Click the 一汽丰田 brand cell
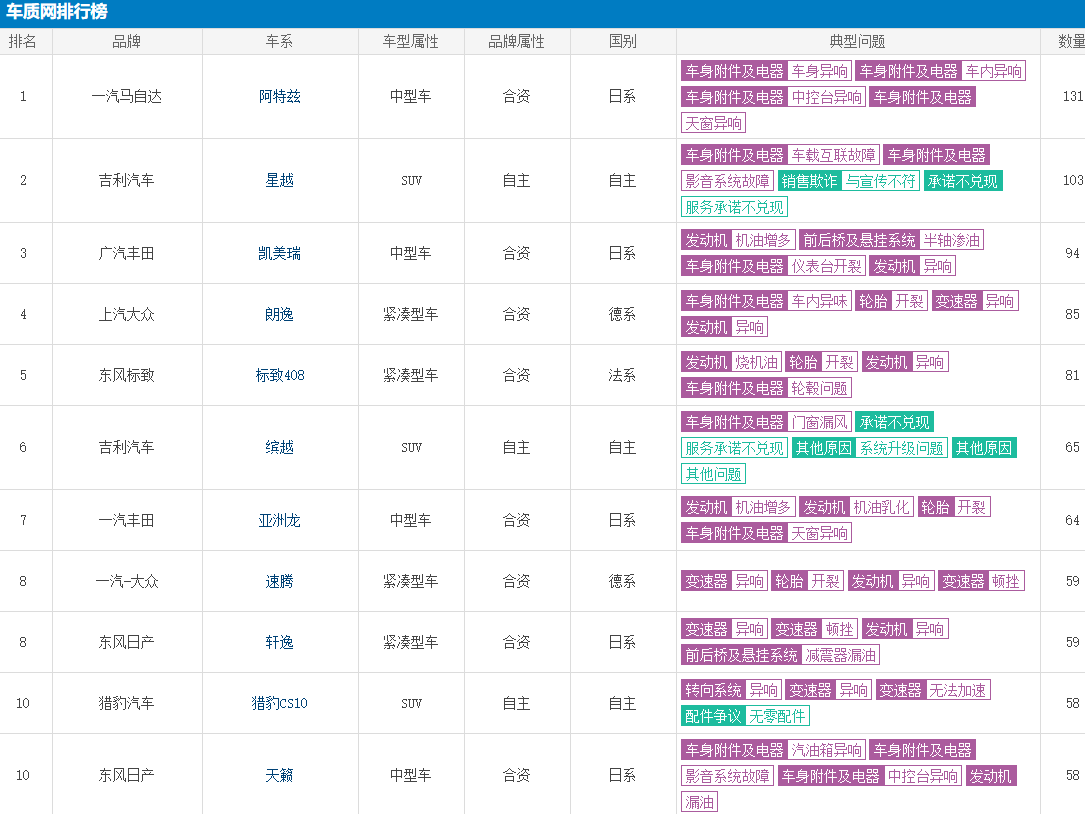Viewport: 1085px width, 814px height. [127, 520]
